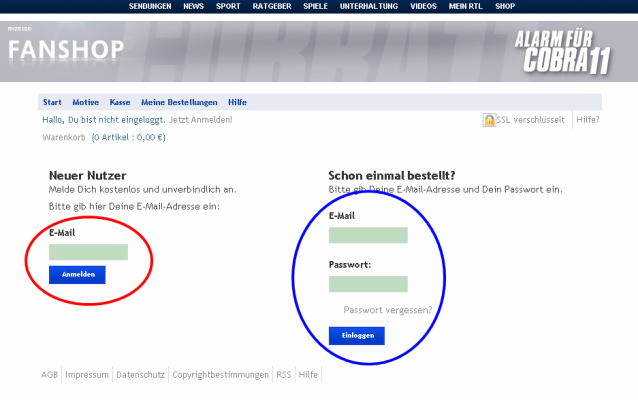Viewport: 638px width, 400px height.
Task: Open the Warenkorb link
Action: tap(64, 137)
